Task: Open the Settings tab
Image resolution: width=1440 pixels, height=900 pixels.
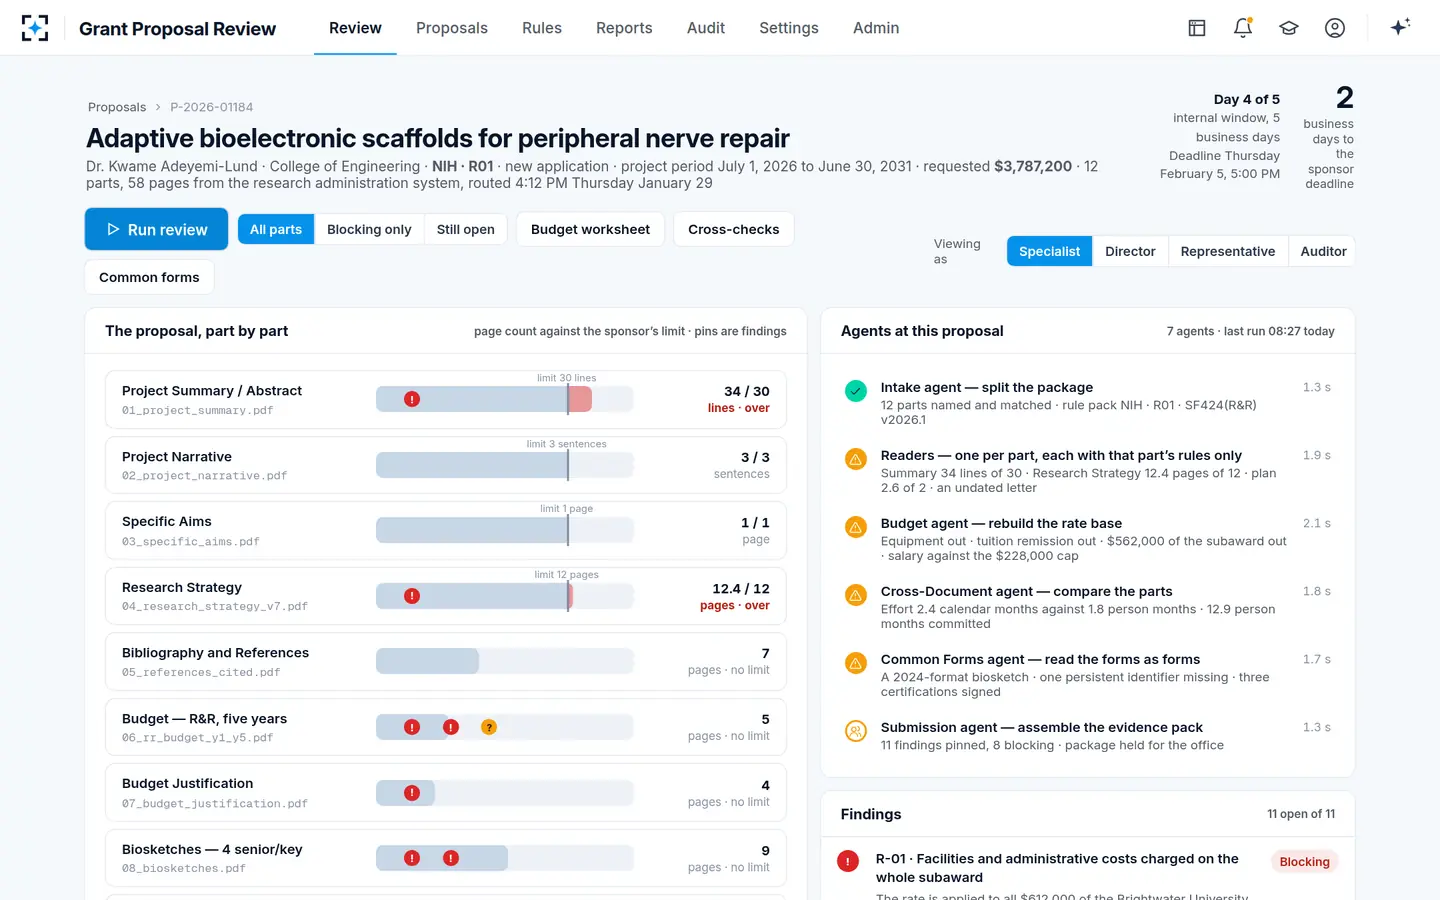Action: 789,28
